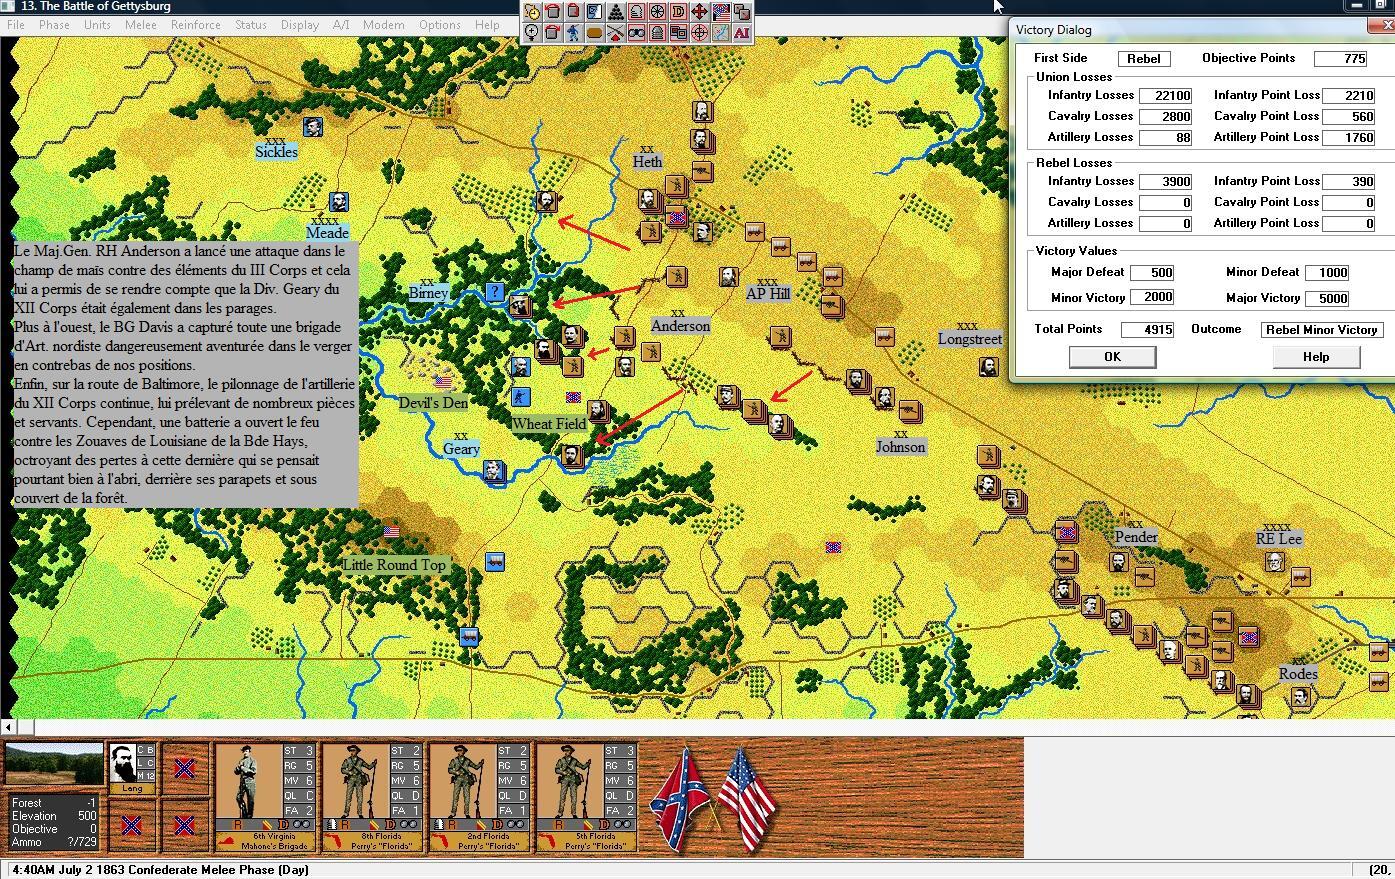The image size is (1395, 879).
Task: Click the US flag objective above Little Round Top
Action: 391,532
